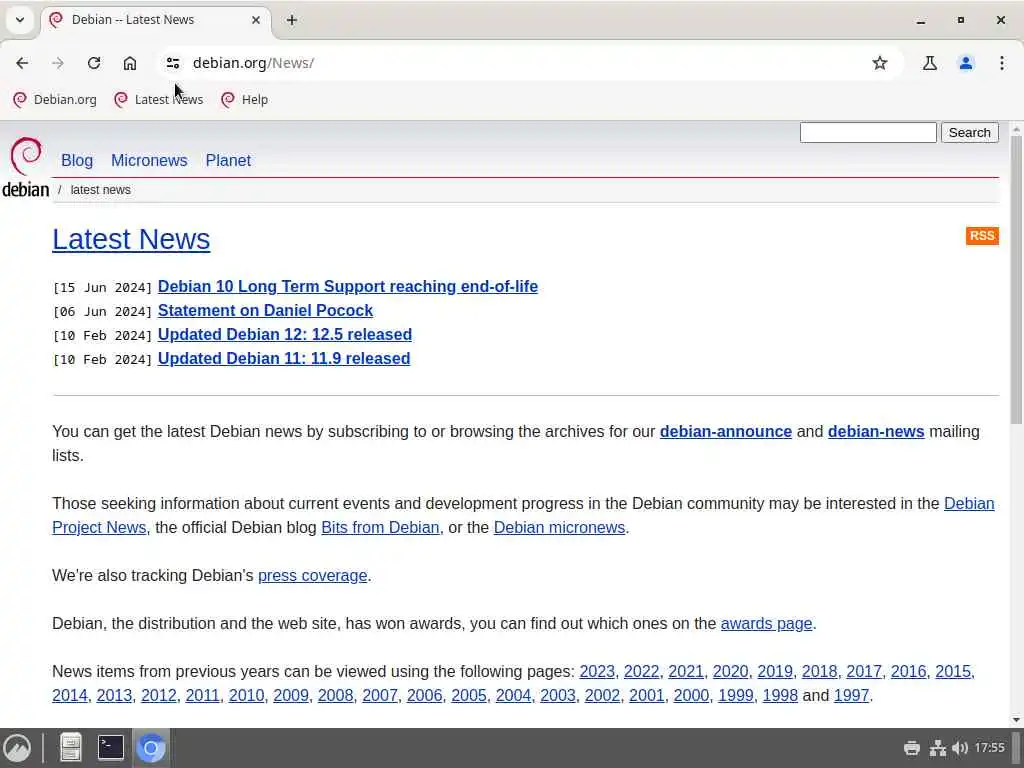This screenshot has width=1024, height=768.
Task: Open the debian-announce mailing list link
Action: (726, 432)
